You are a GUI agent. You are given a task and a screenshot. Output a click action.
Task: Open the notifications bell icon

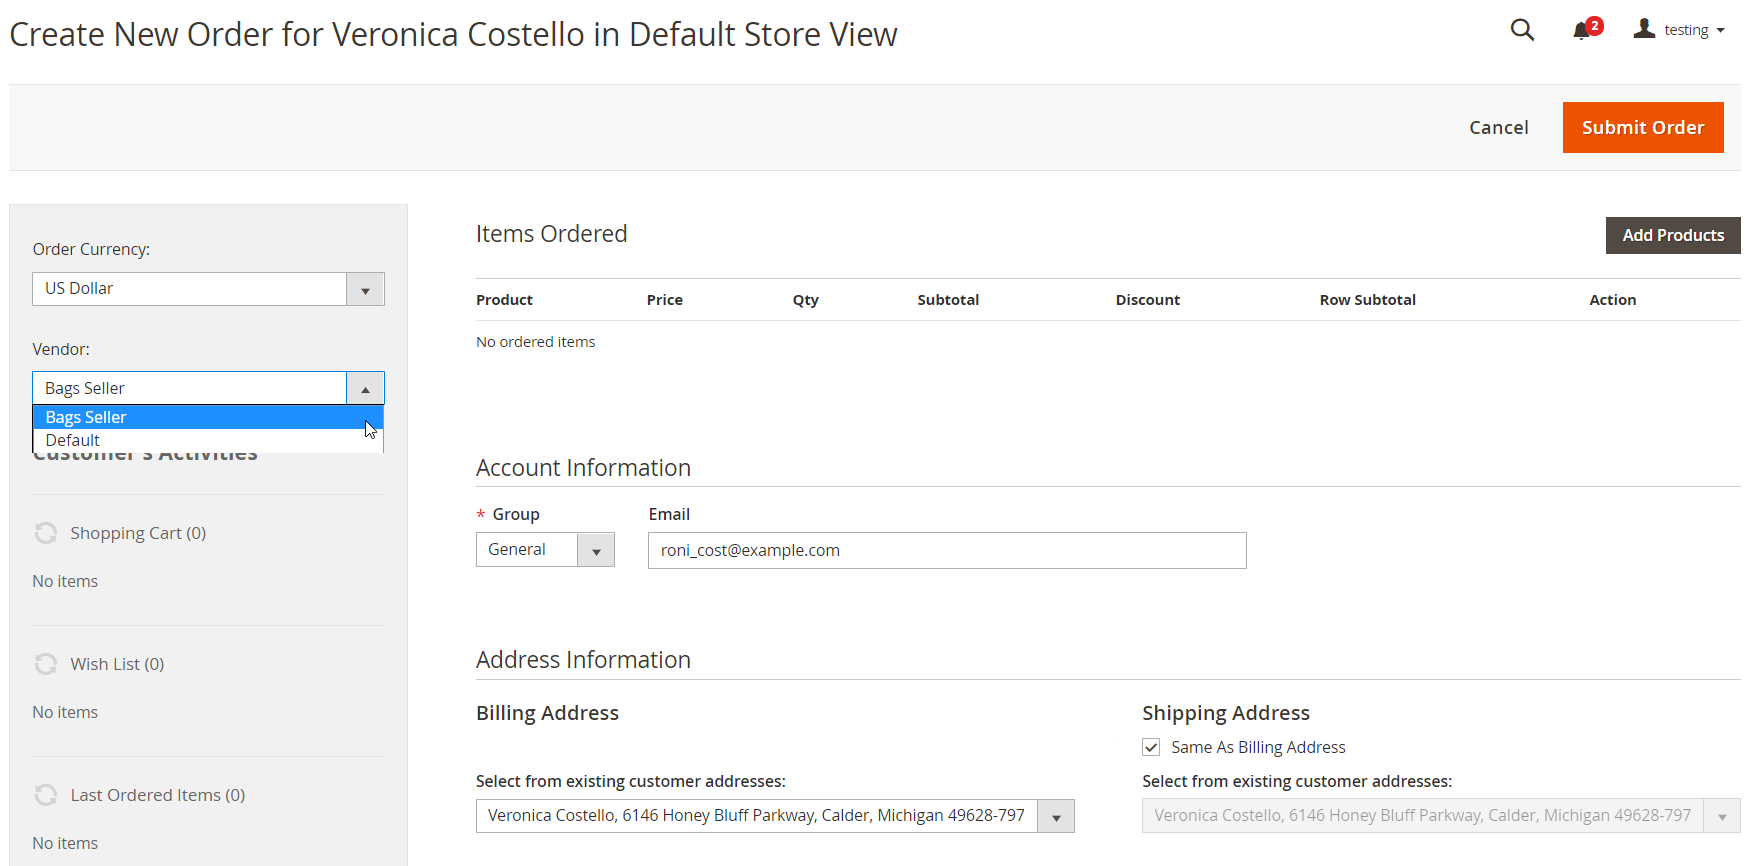(1582, 31)
